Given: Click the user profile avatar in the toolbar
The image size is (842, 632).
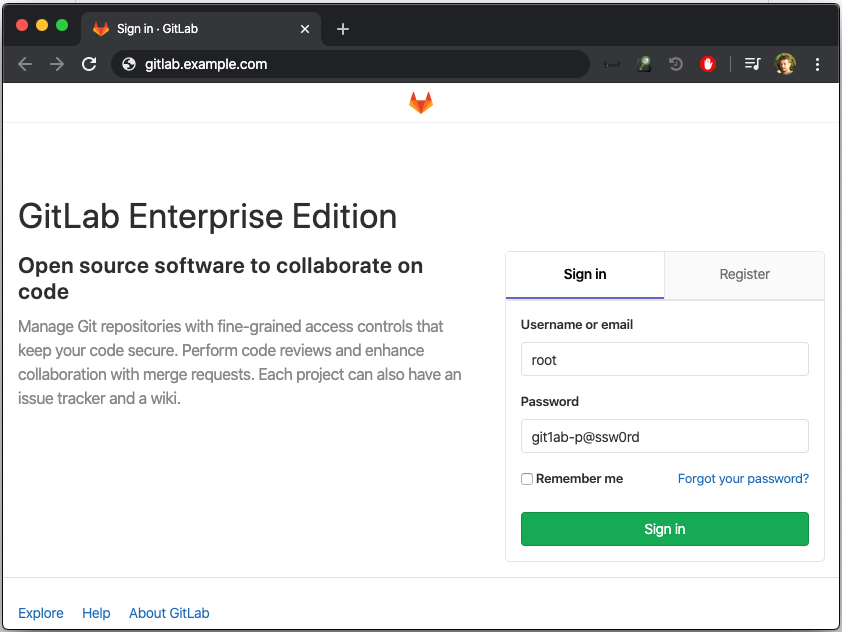Looking at the screenshot, I should coord(785,64).
